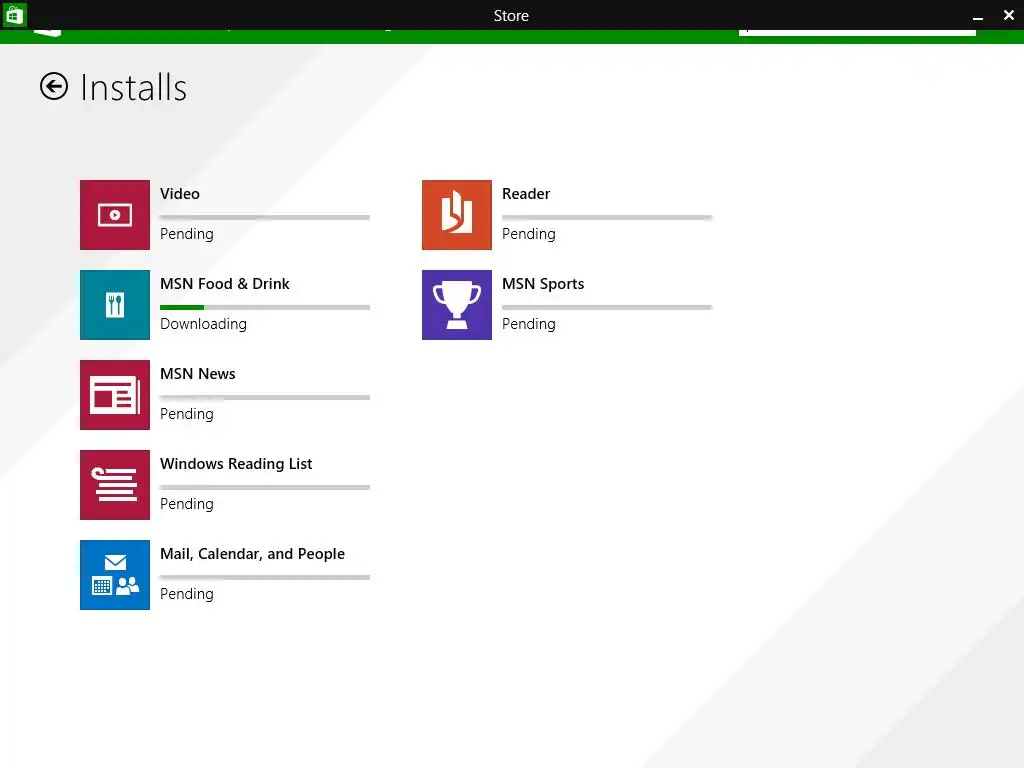Click Pending under Mail, Calendar, and People
The image size is (1024, 768).
pyautogui.click(x=187, y=595)
